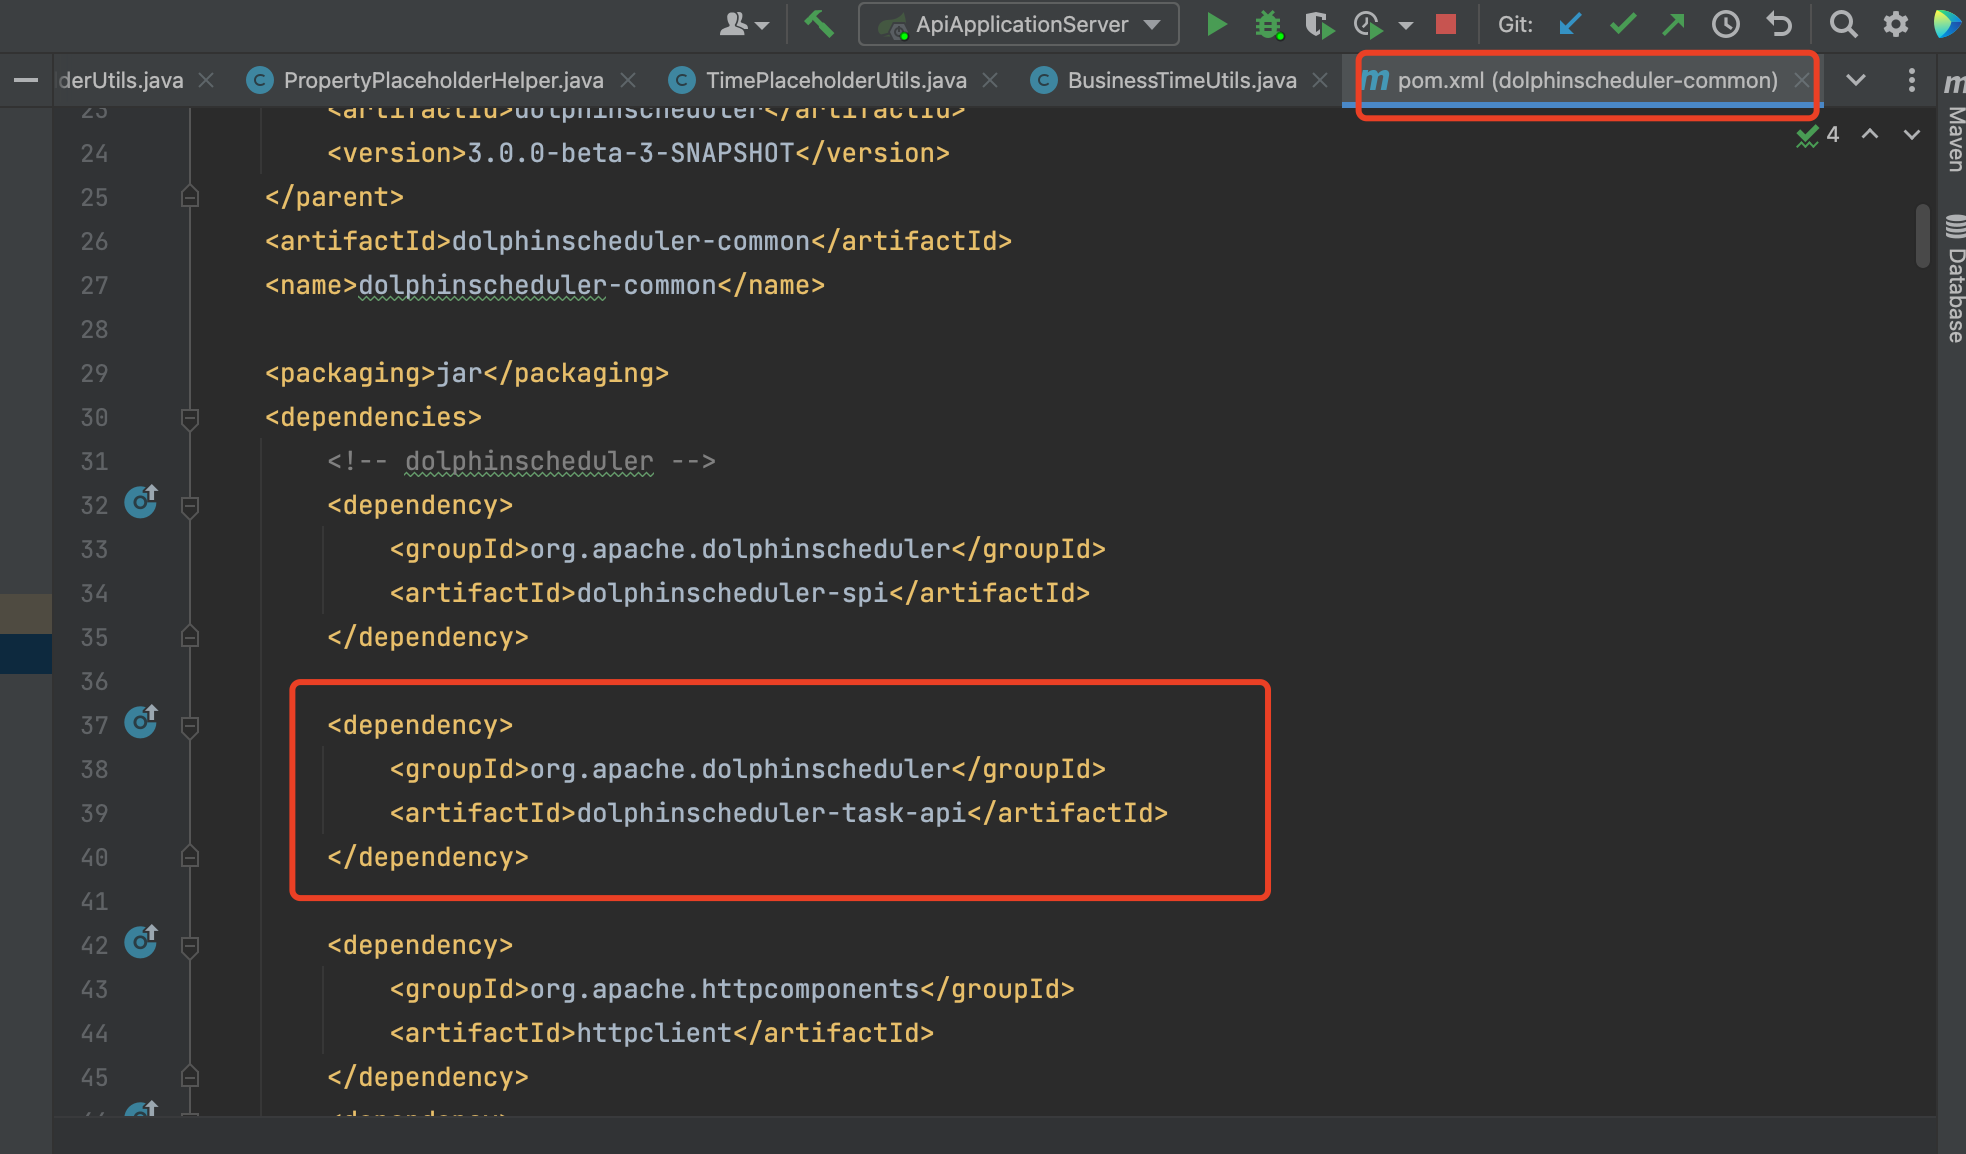Viewport: 1966px width, 1154px height.
Task: Click the httpclient artifactId text
Action: click(654, 1033)
